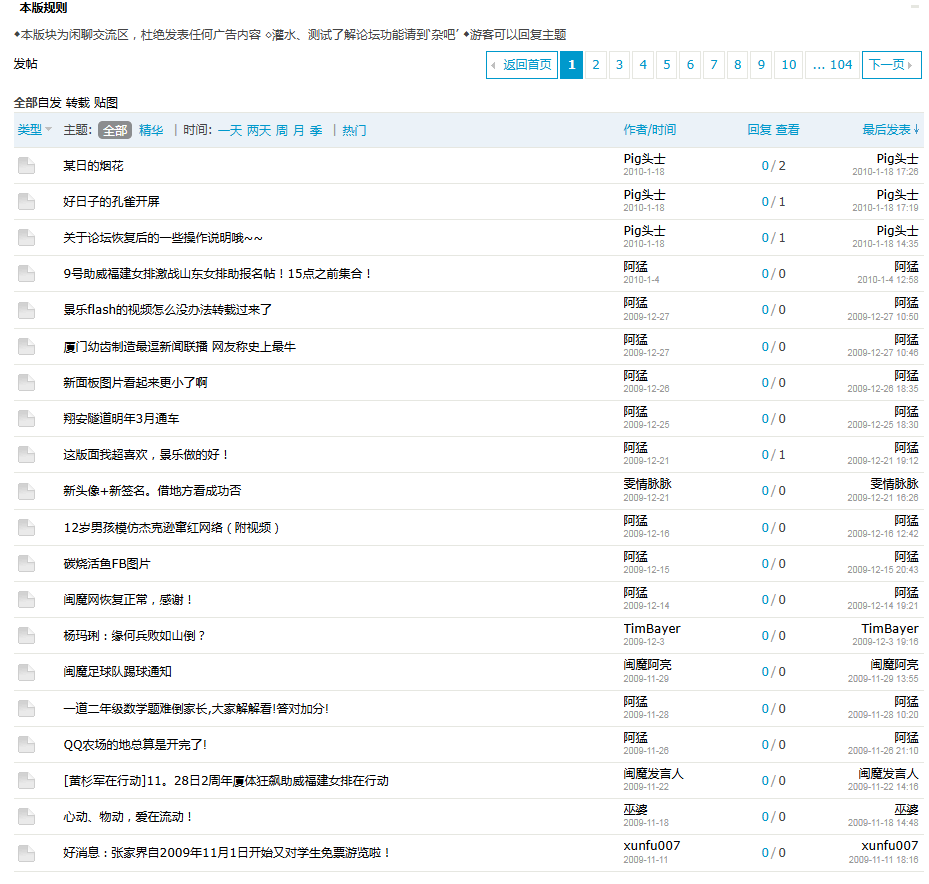Click reply count of 某日的烟花 row
The height and width of the screenshot is (884, 929).
pyautogui.click(x=765, y=166)
